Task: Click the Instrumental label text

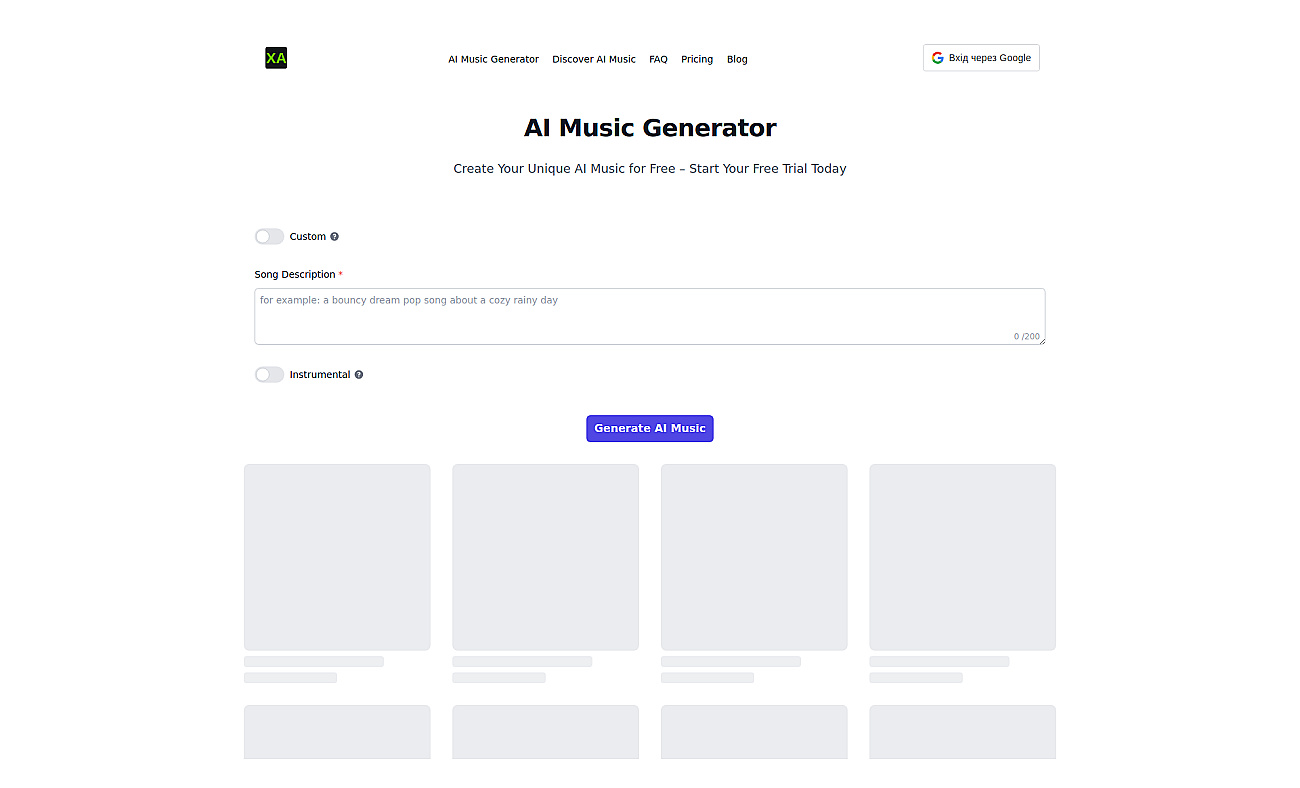Action: (x=320, y=375)
